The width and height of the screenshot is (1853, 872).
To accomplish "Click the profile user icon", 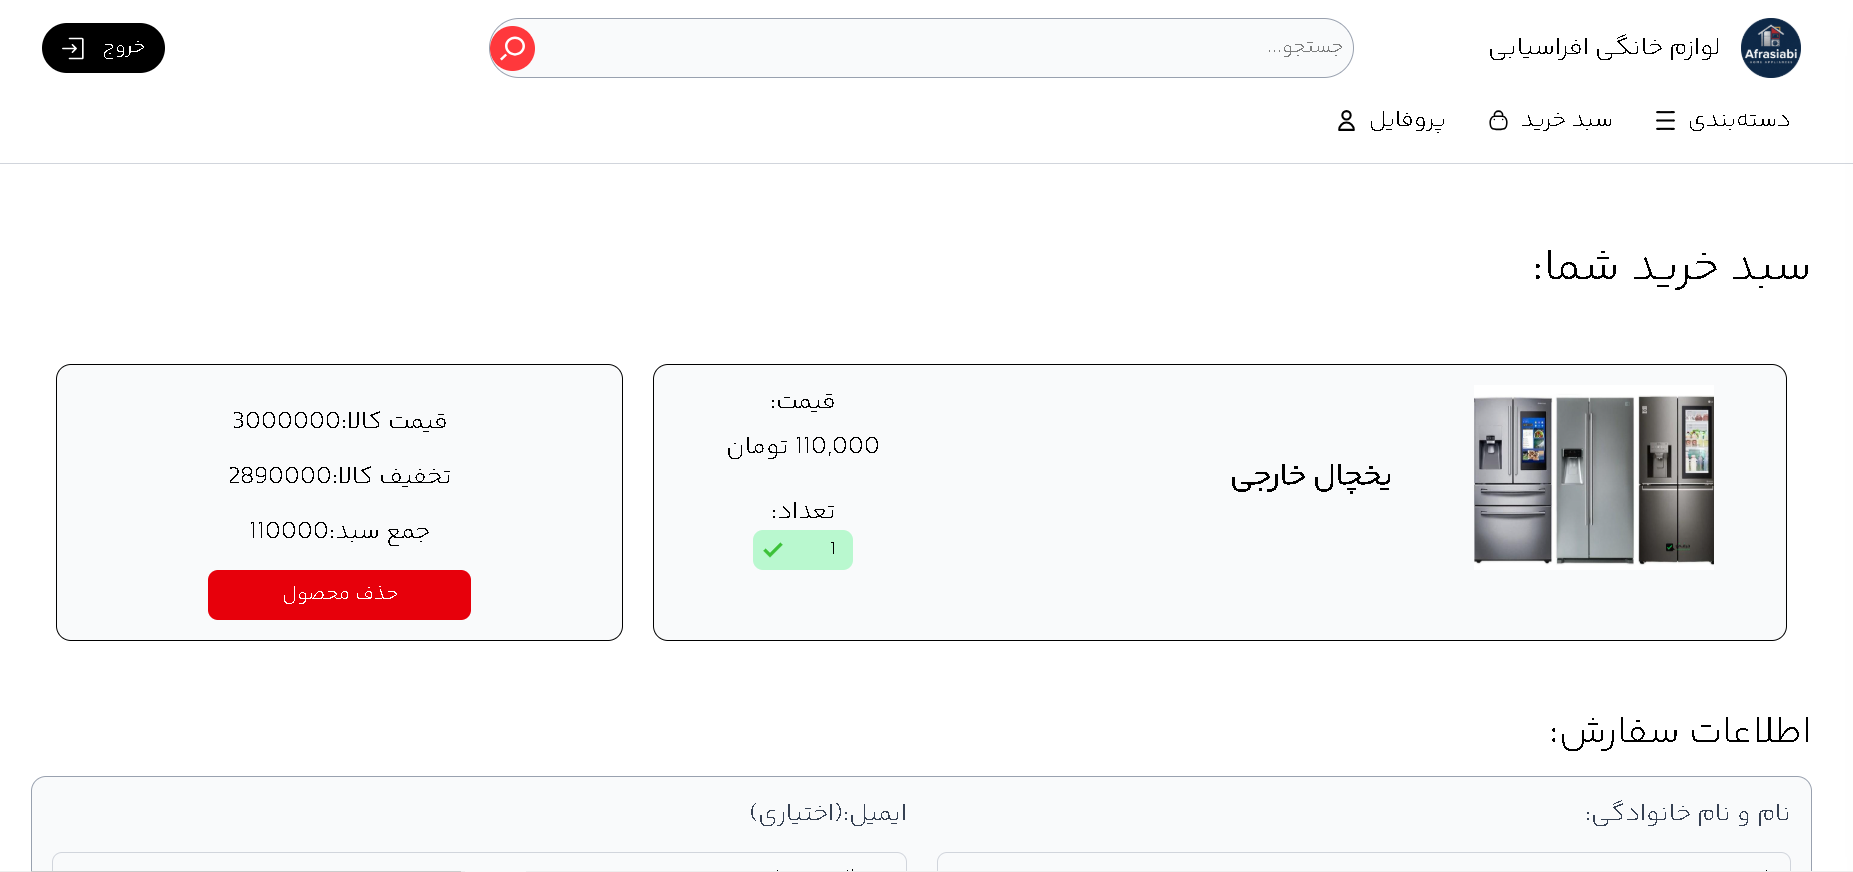I will tap(1346, 121).
